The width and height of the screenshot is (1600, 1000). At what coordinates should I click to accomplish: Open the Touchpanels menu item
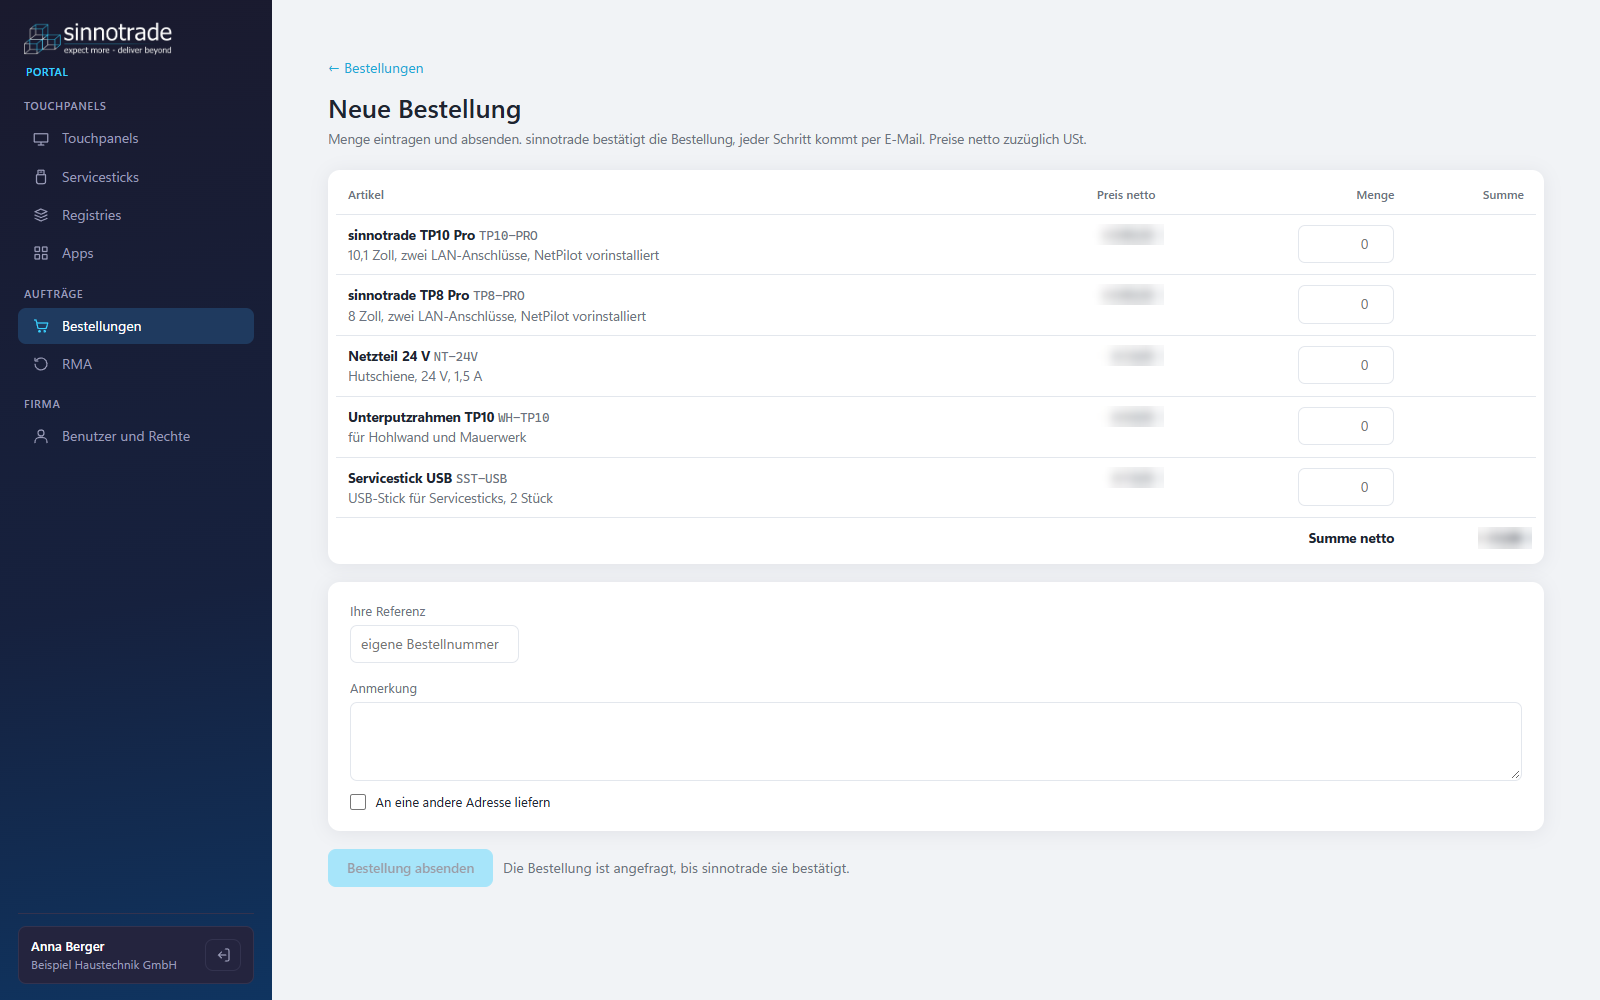tap(136, 139)
